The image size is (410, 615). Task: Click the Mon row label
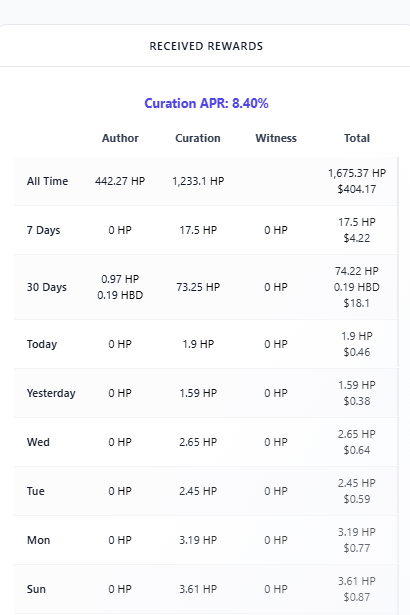pos(38,540)
